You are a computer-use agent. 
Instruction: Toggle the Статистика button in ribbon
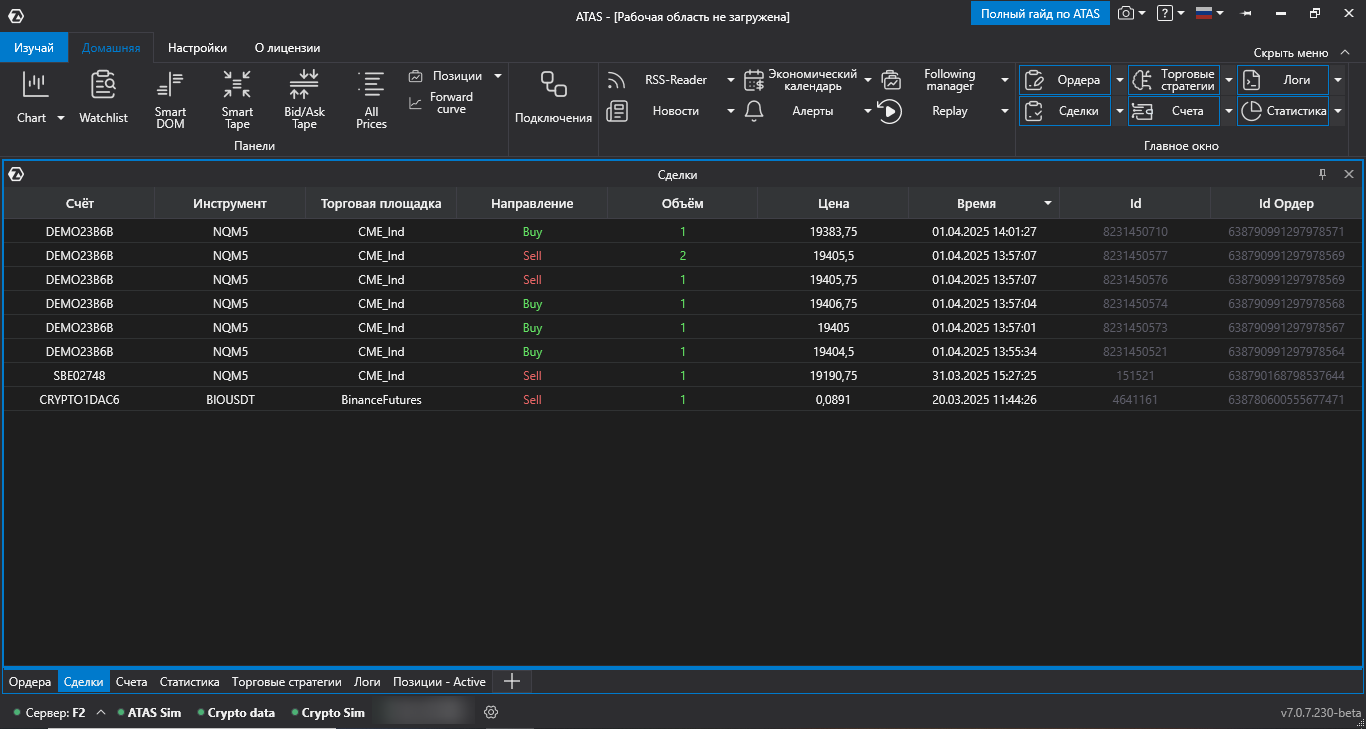(x=1283, y=111)
